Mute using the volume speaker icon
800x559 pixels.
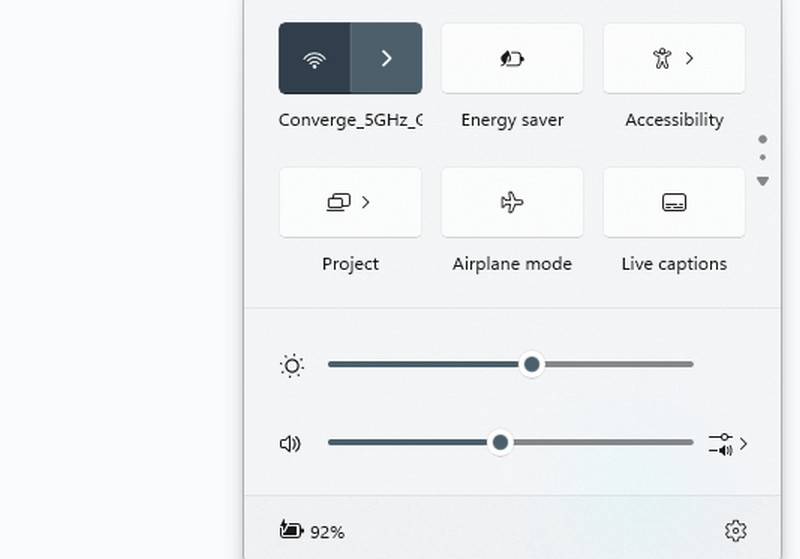tap(291, 443)
